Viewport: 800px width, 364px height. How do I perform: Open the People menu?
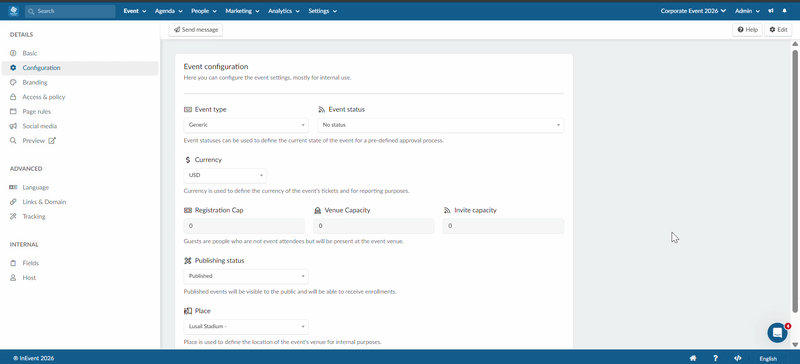coord(204,11)
